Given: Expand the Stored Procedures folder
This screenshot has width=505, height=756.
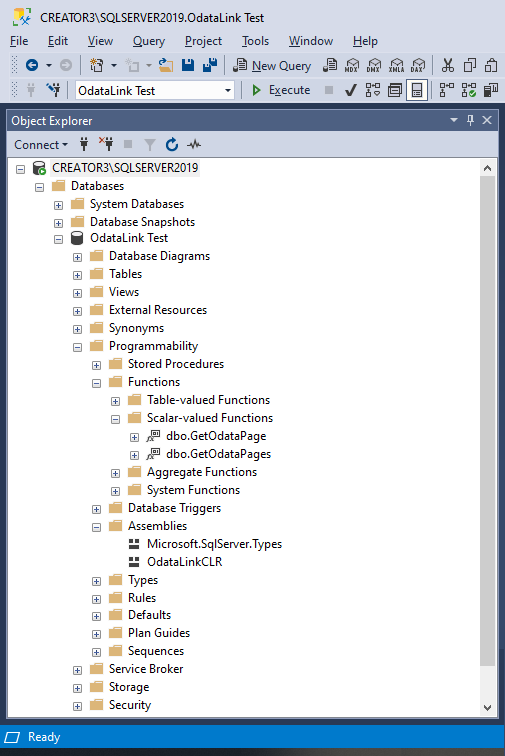Looking at the screenshot, I should [96, 365].
